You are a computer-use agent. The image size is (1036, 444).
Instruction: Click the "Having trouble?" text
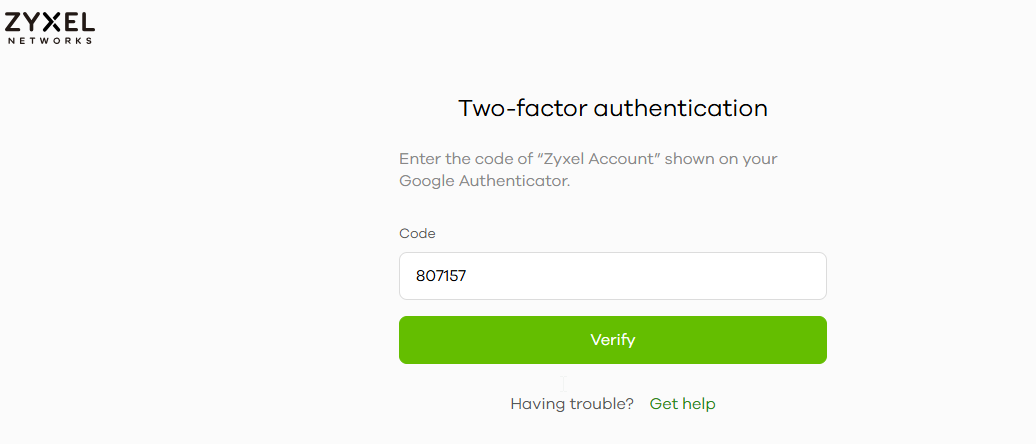pos(572,404)
